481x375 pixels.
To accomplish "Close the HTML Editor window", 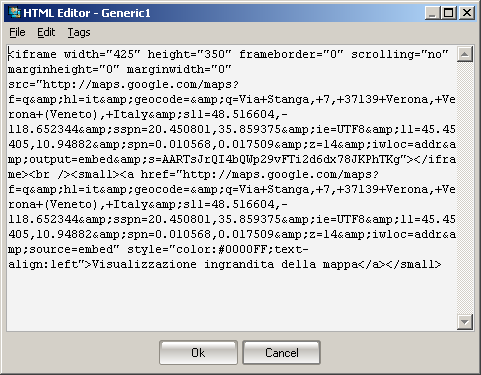I will pyautogui.click(x=467, y=13).
